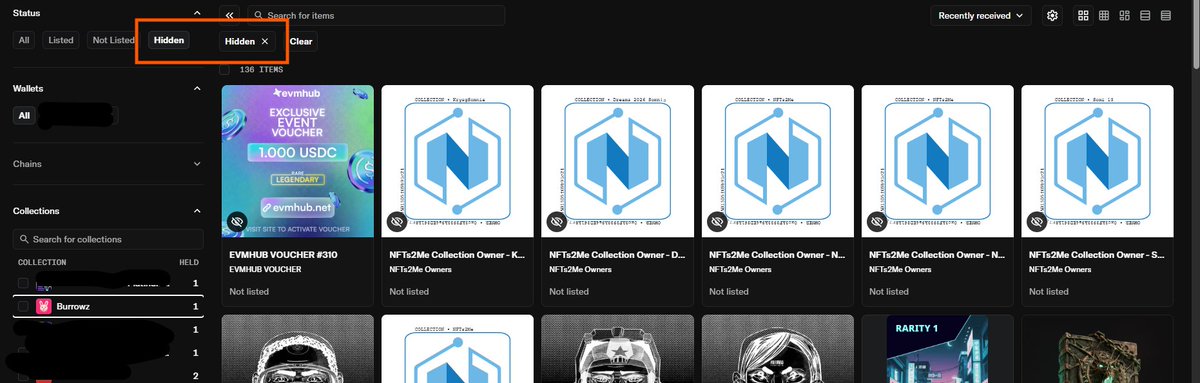Check the Burrowz collection checkbox
This screenshot has width=1200, height=383.
click(x=23, y=306)
